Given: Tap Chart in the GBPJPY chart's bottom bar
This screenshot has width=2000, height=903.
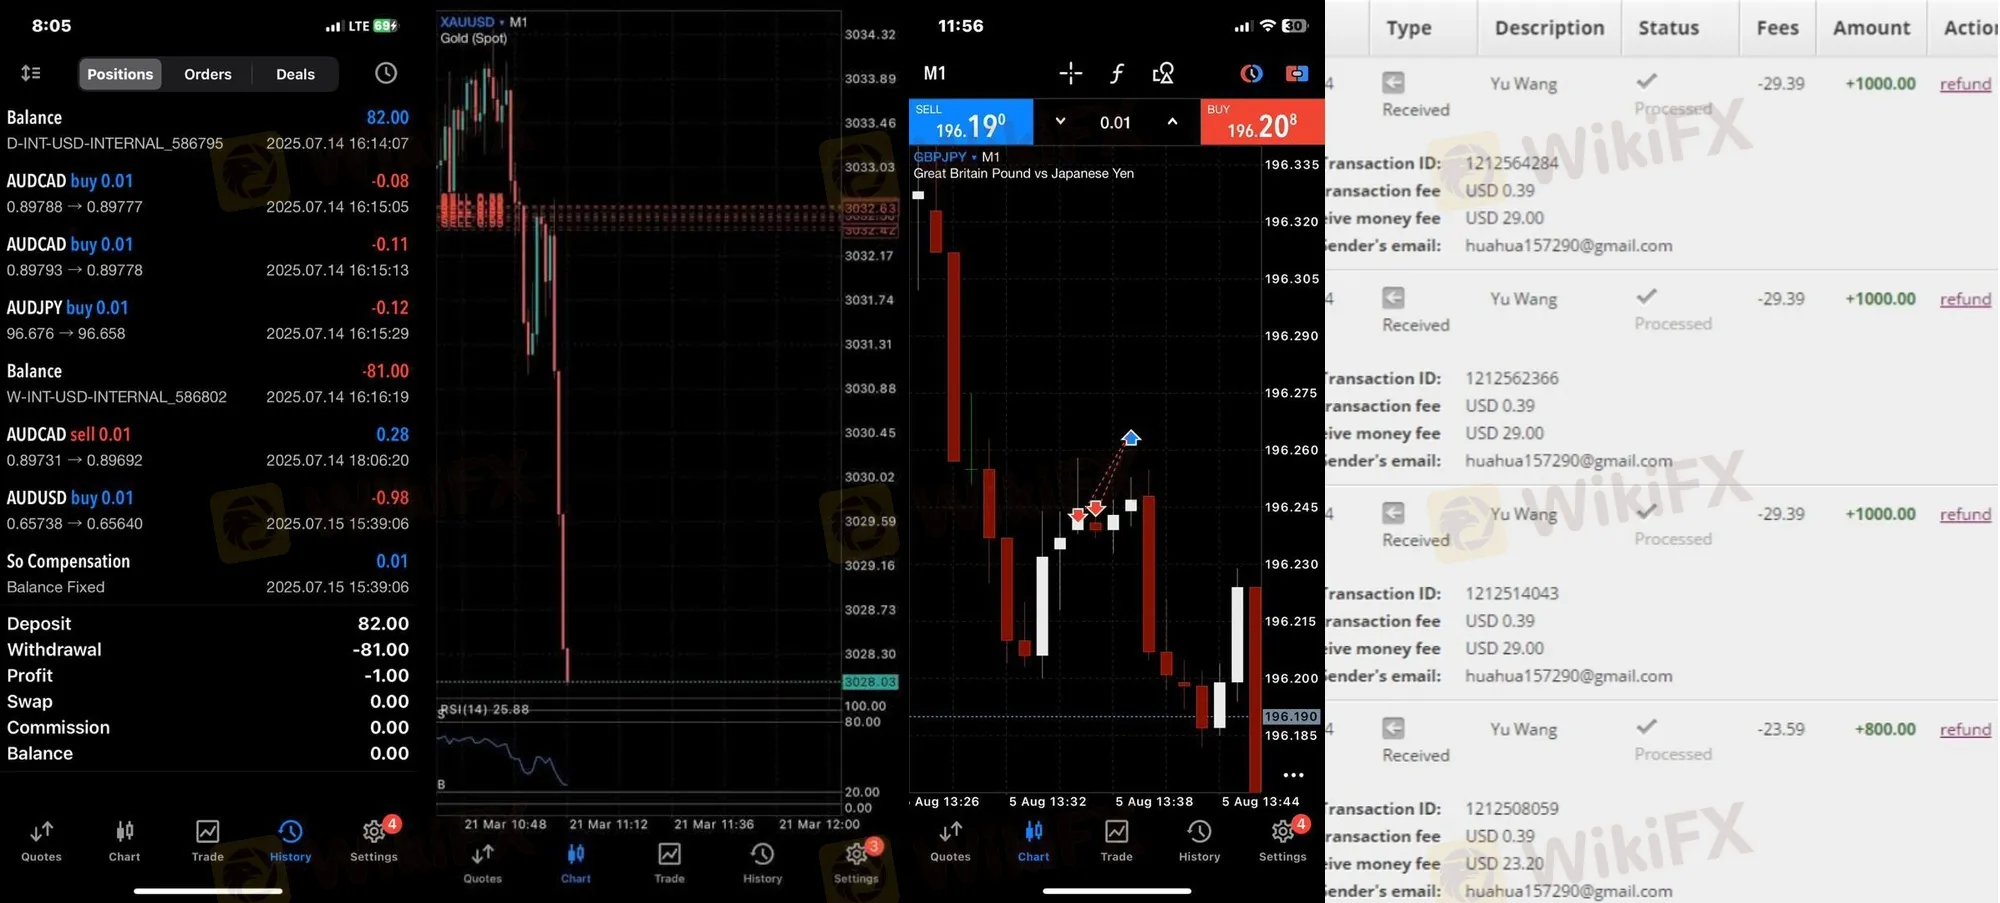Looking at the screenshot, I should click(x=1033, y=841).
